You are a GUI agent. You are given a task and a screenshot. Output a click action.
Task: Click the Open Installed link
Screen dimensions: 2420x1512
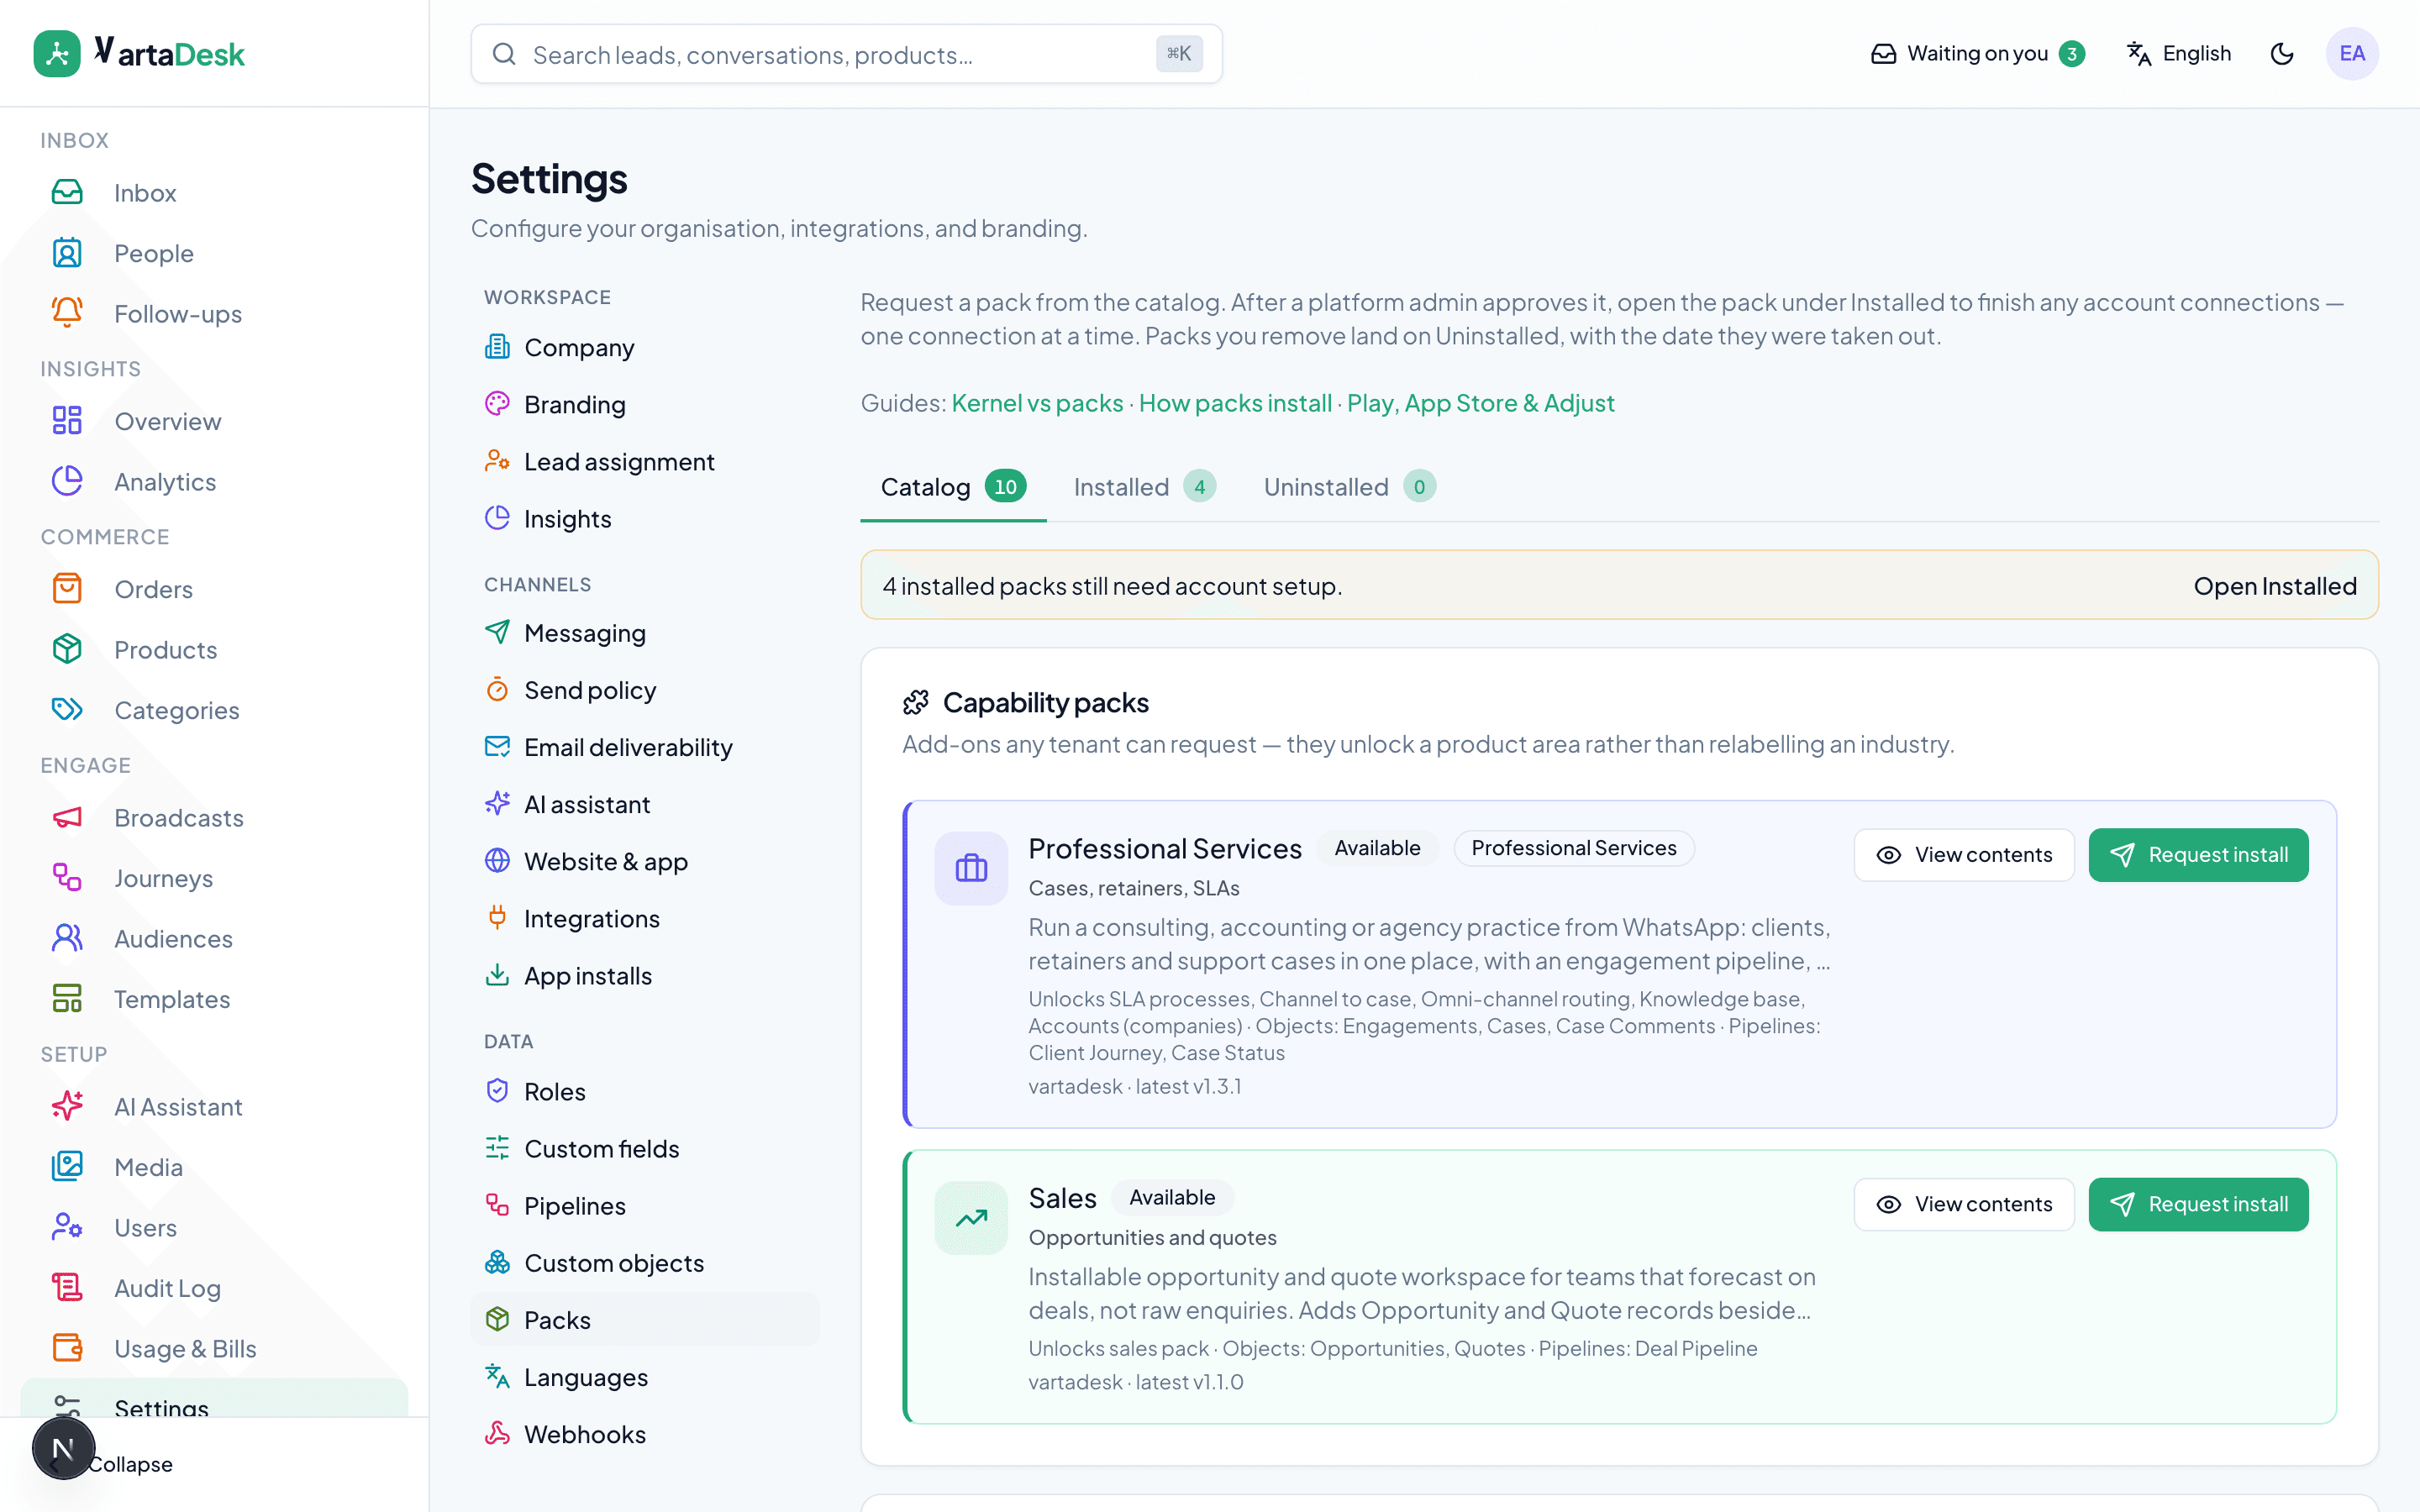(x=2274, y=586)
